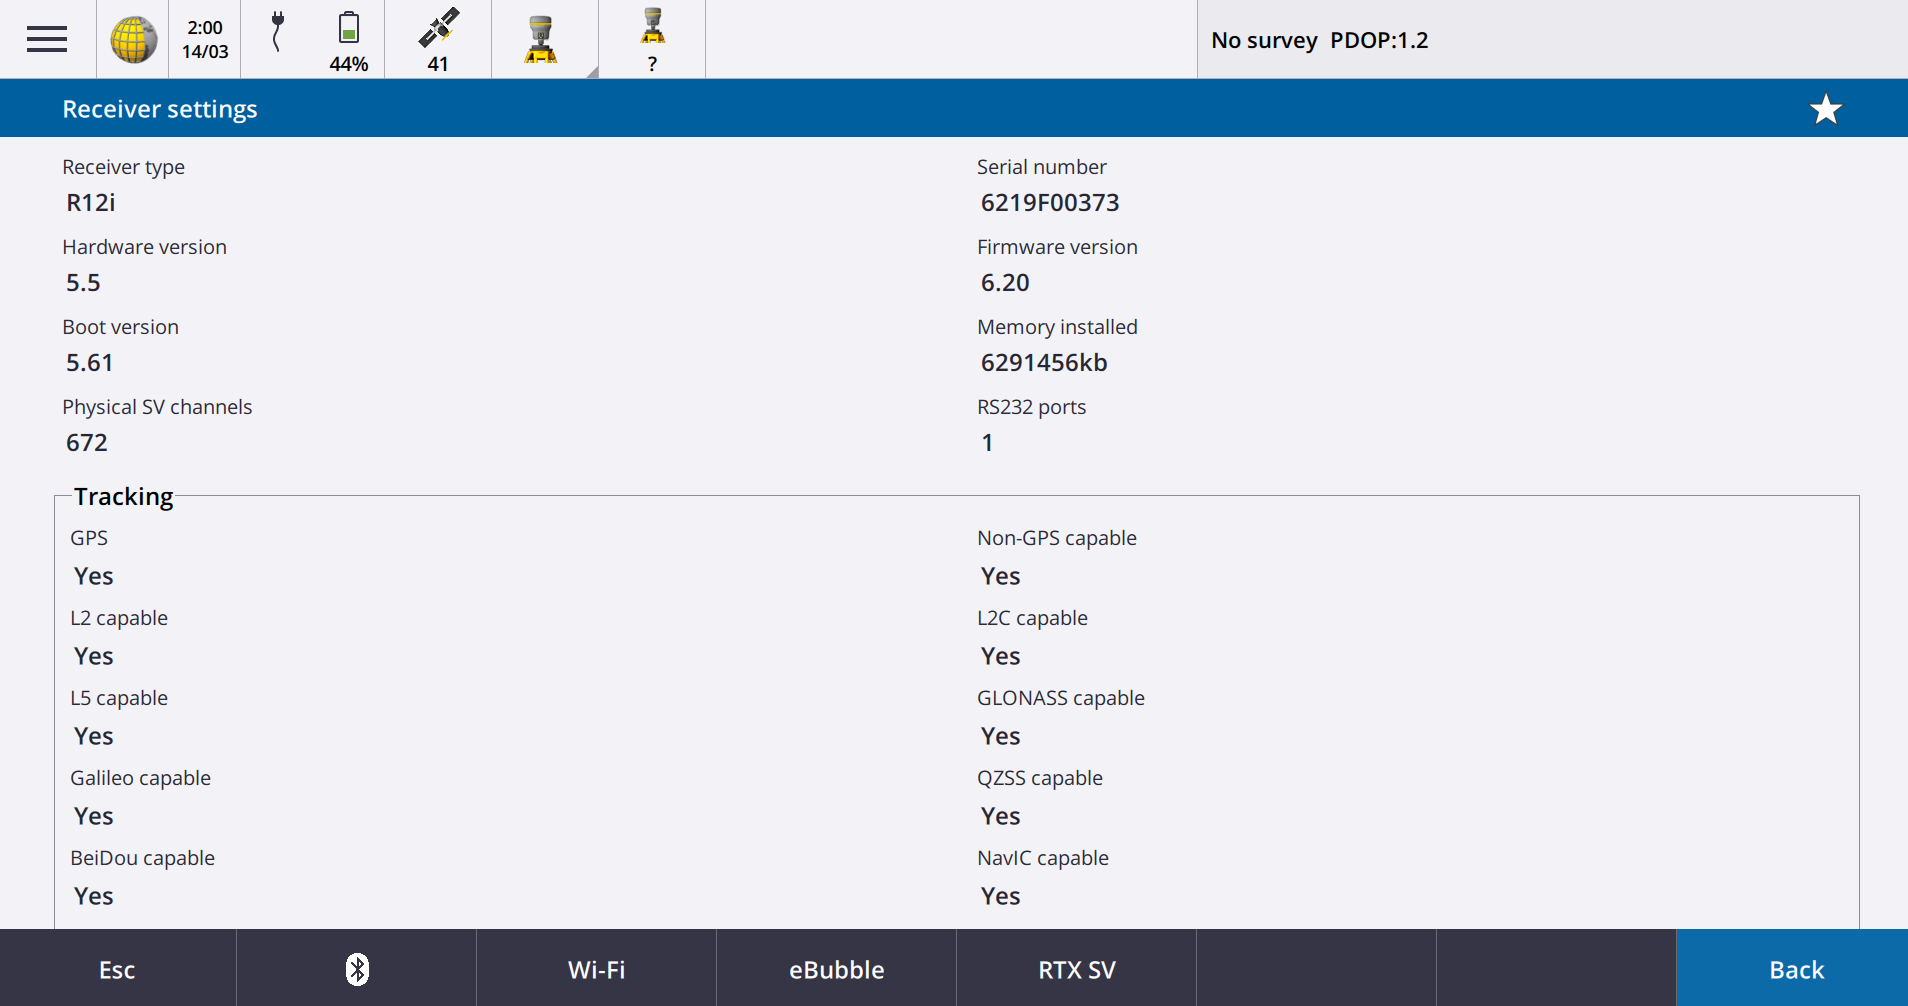Click the Yes value under QZSS capable
Image resolution: width=1908 pixels, height=1006 pixels.
point(1000,817)
